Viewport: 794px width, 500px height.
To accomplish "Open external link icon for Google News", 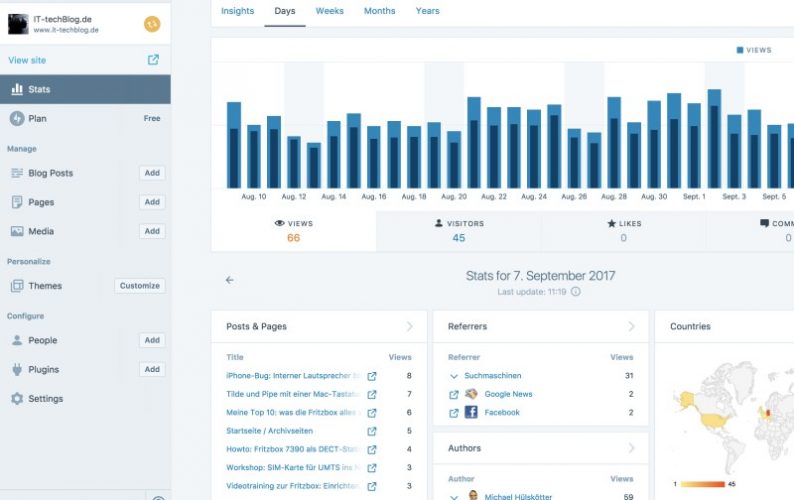I will point(454,395).
